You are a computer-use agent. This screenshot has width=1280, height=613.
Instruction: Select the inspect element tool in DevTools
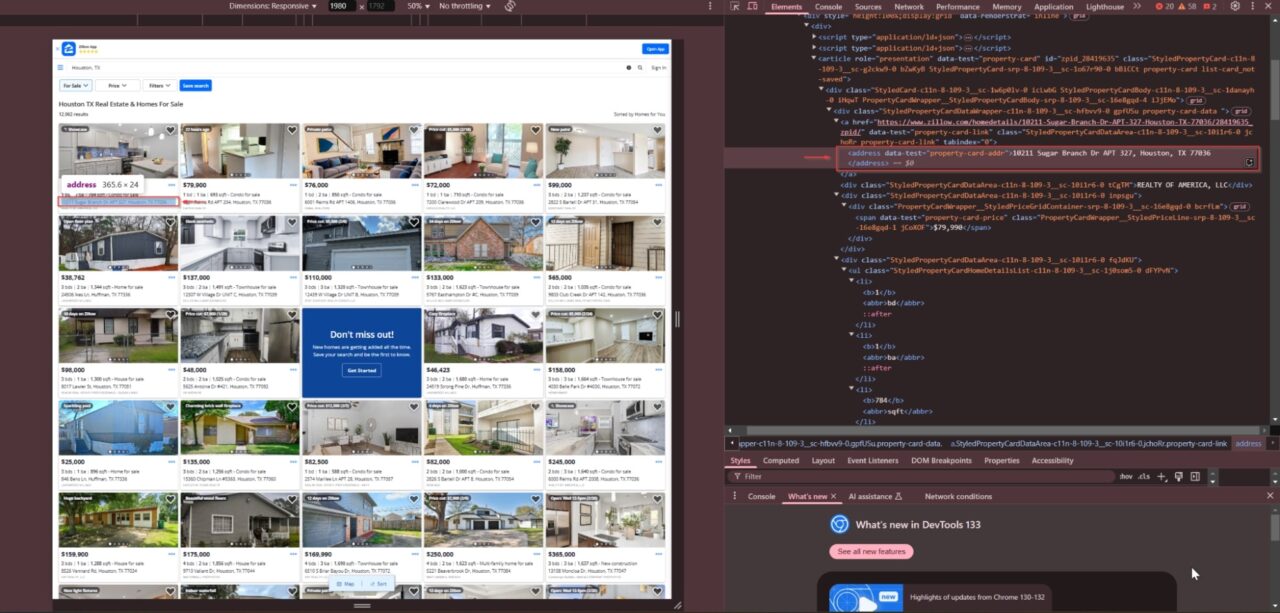737,6
